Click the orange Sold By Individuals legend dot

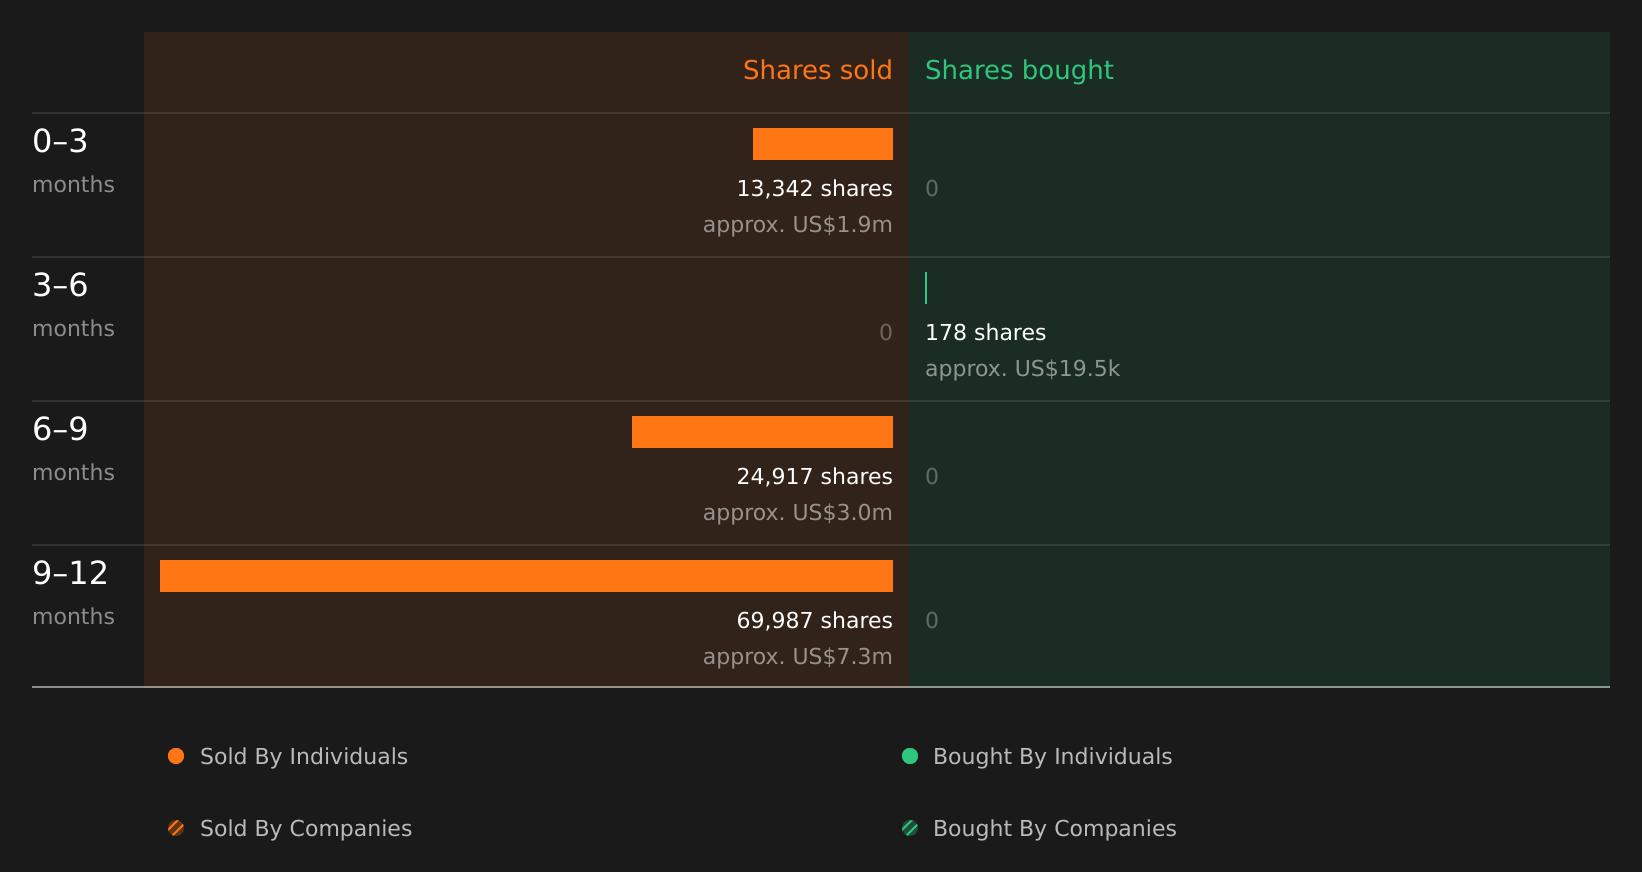(176, 756)
